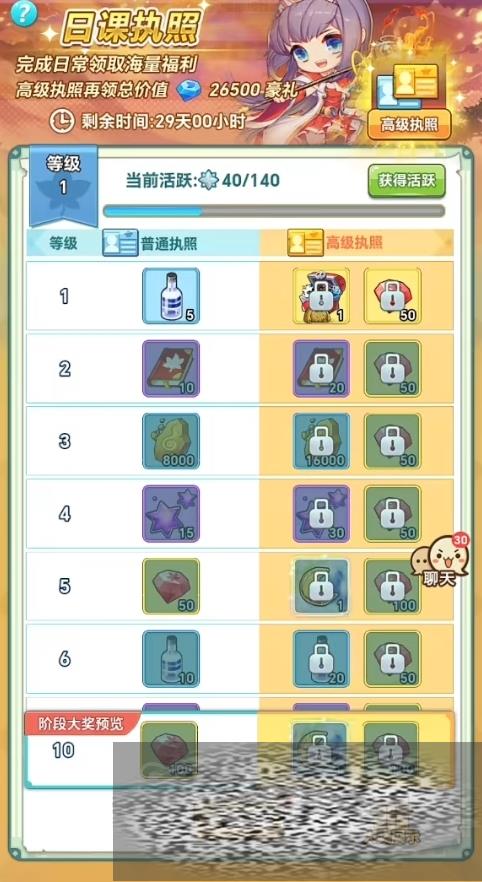Open the help question mark icon
This screenshot has height=882, width=482.
pos(23,13)
